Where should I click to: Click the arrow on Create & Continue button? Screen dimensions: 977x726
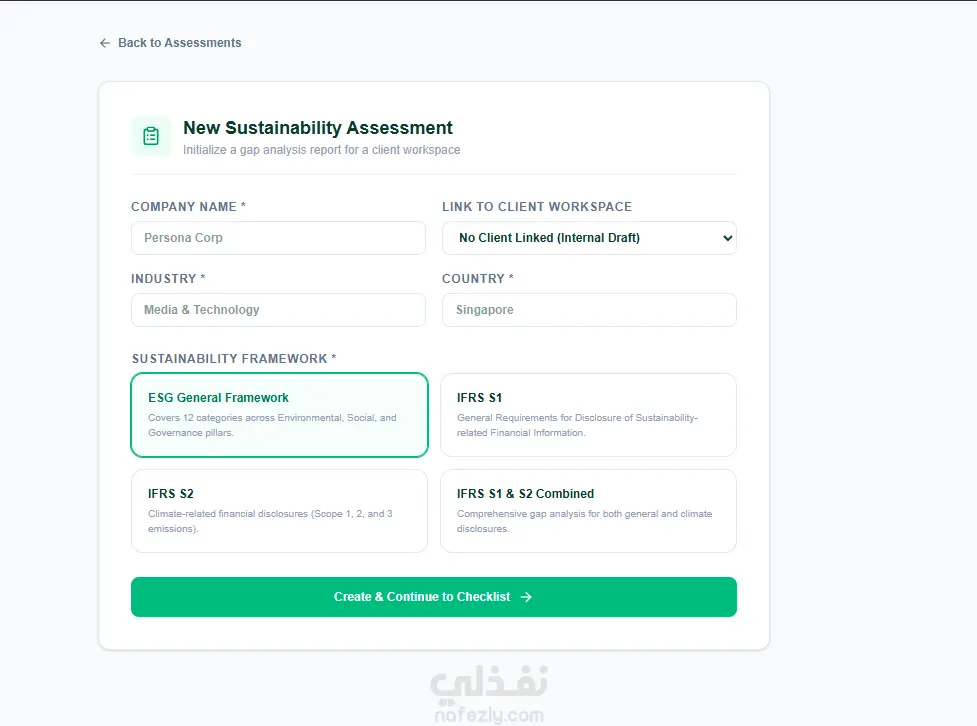pyautogui.click(x=527, y=597)
